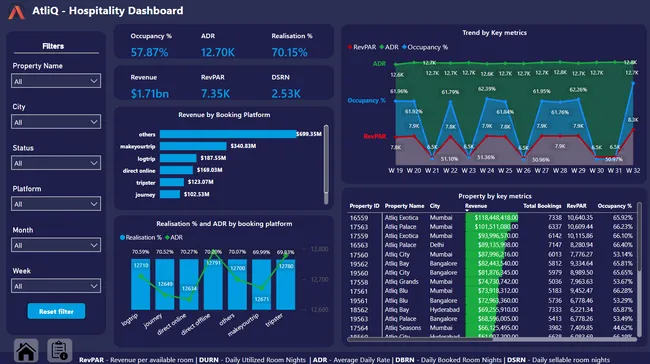Click the Realisation % KPI value 70.15%
This screenshot has height=364, width=650.
click(289, 53)
